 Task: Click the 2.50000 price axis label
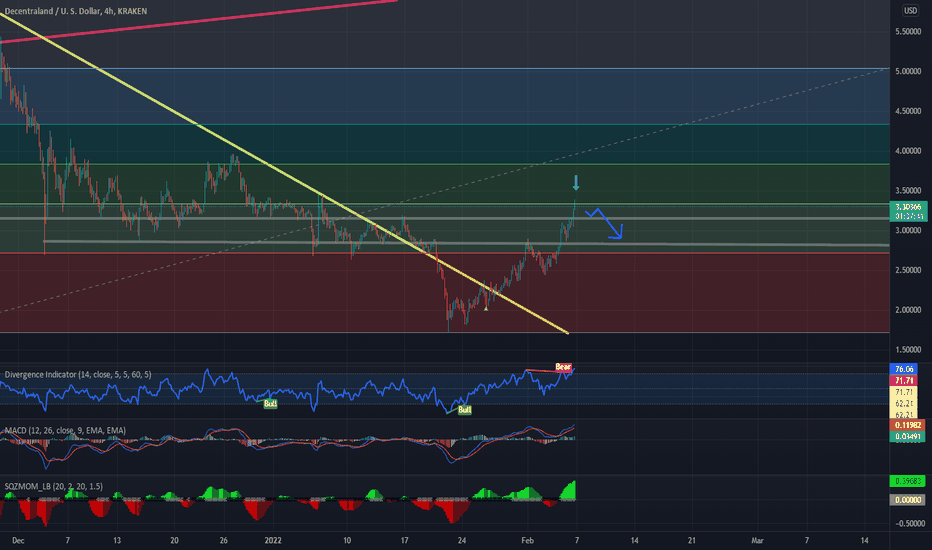point(908,270)
